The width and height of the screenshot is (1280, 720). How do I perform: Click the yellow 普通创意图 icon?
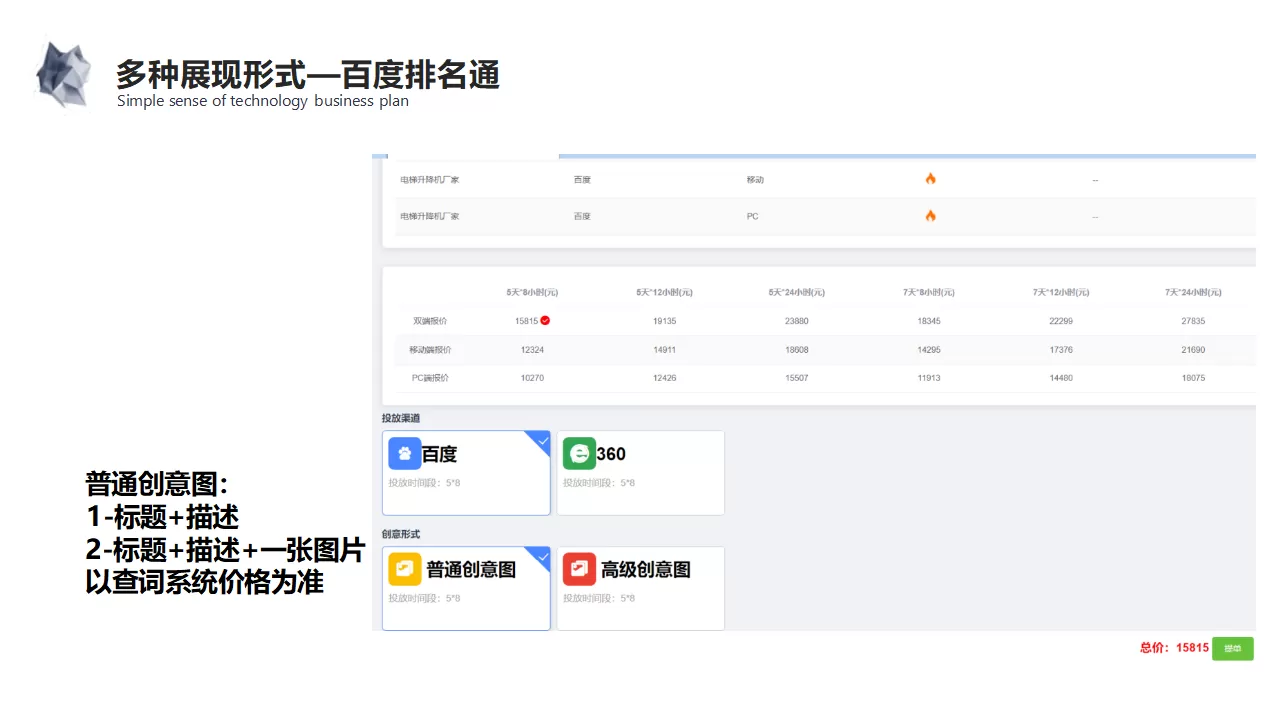(404, 568)
